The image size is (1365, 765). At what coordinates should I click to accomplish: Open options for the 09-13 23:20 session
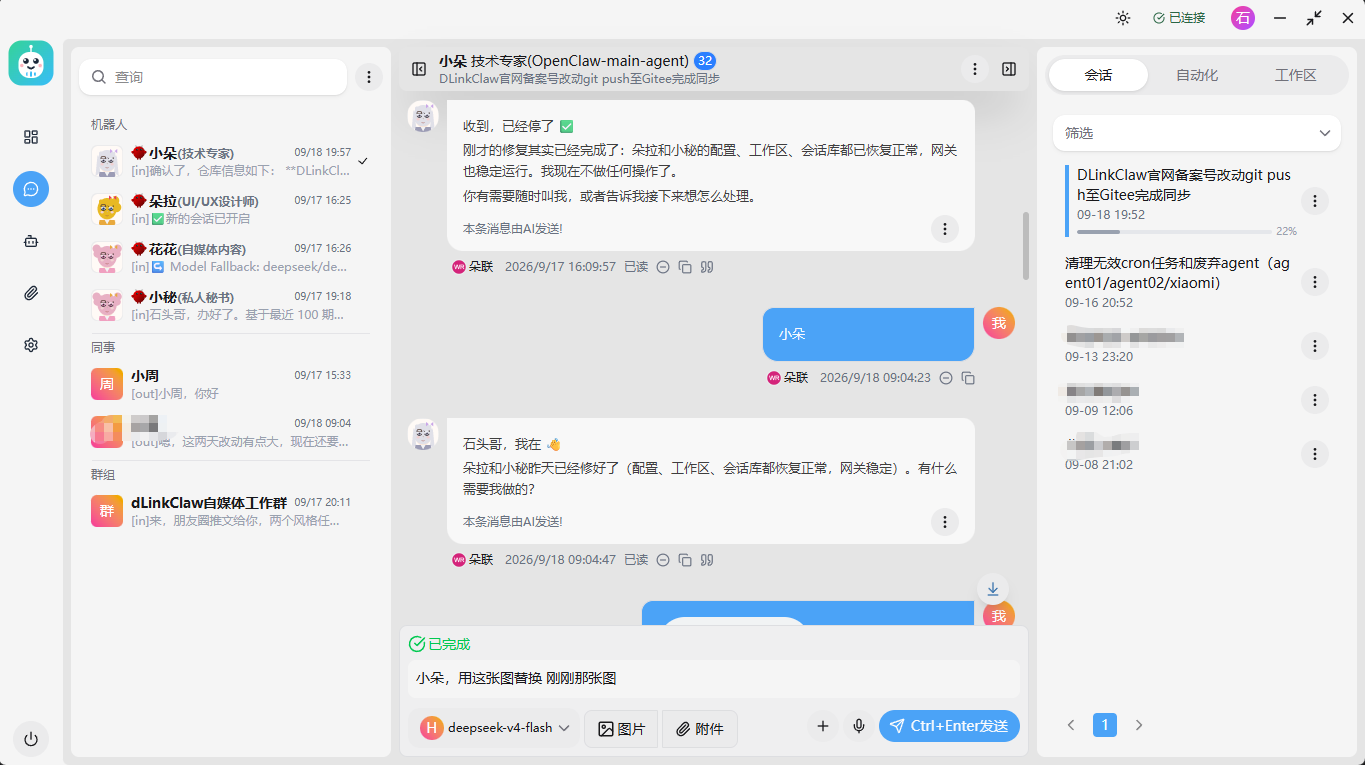click(1315, 346)
